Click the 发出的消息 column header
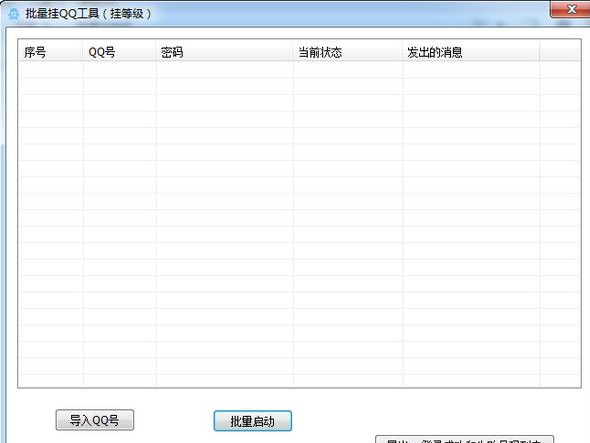This screenshot has width=590, height=443. point(471,52)
